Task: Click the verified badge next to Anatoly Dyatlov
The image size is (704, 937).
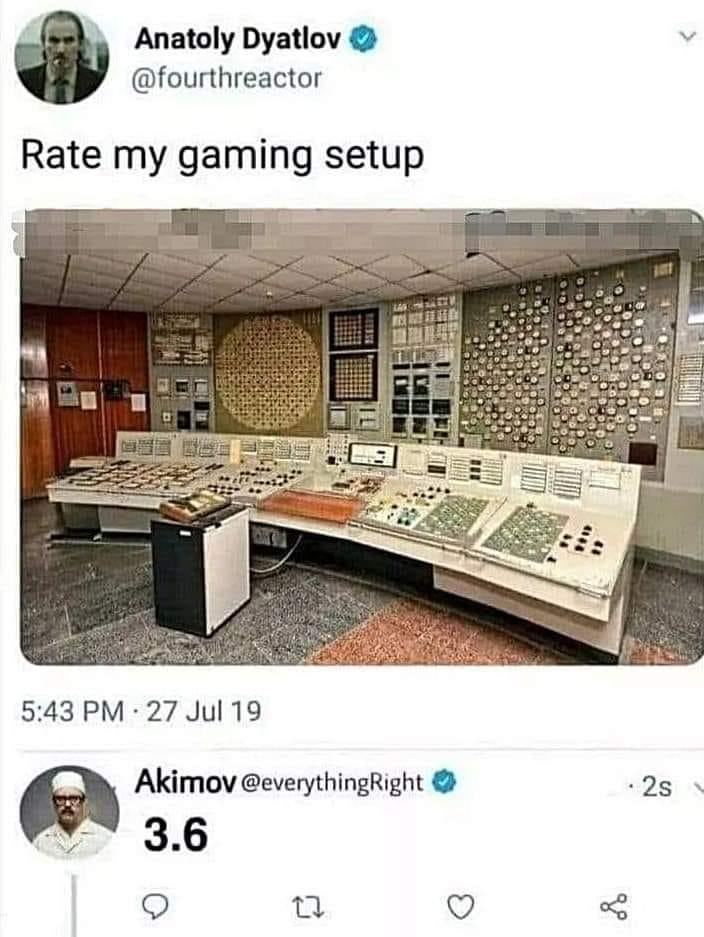Action: tap(363, 39)
